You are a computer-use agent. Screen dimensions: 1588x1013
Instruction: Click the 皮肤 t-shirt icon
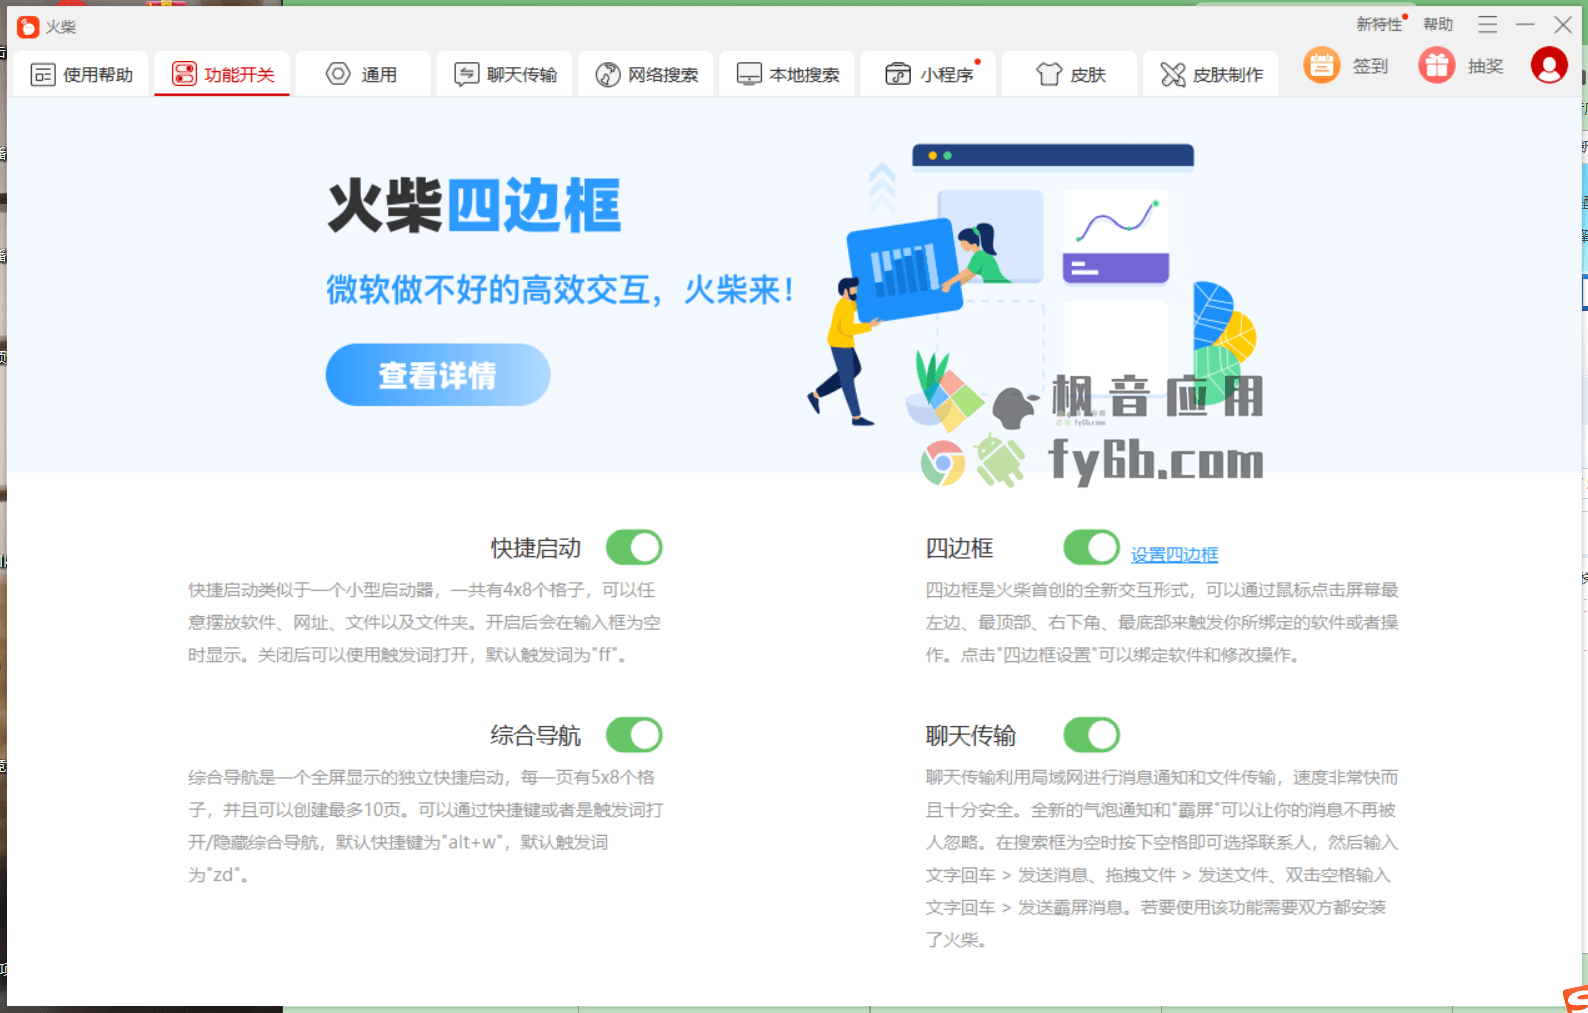tap(1049, 74)
